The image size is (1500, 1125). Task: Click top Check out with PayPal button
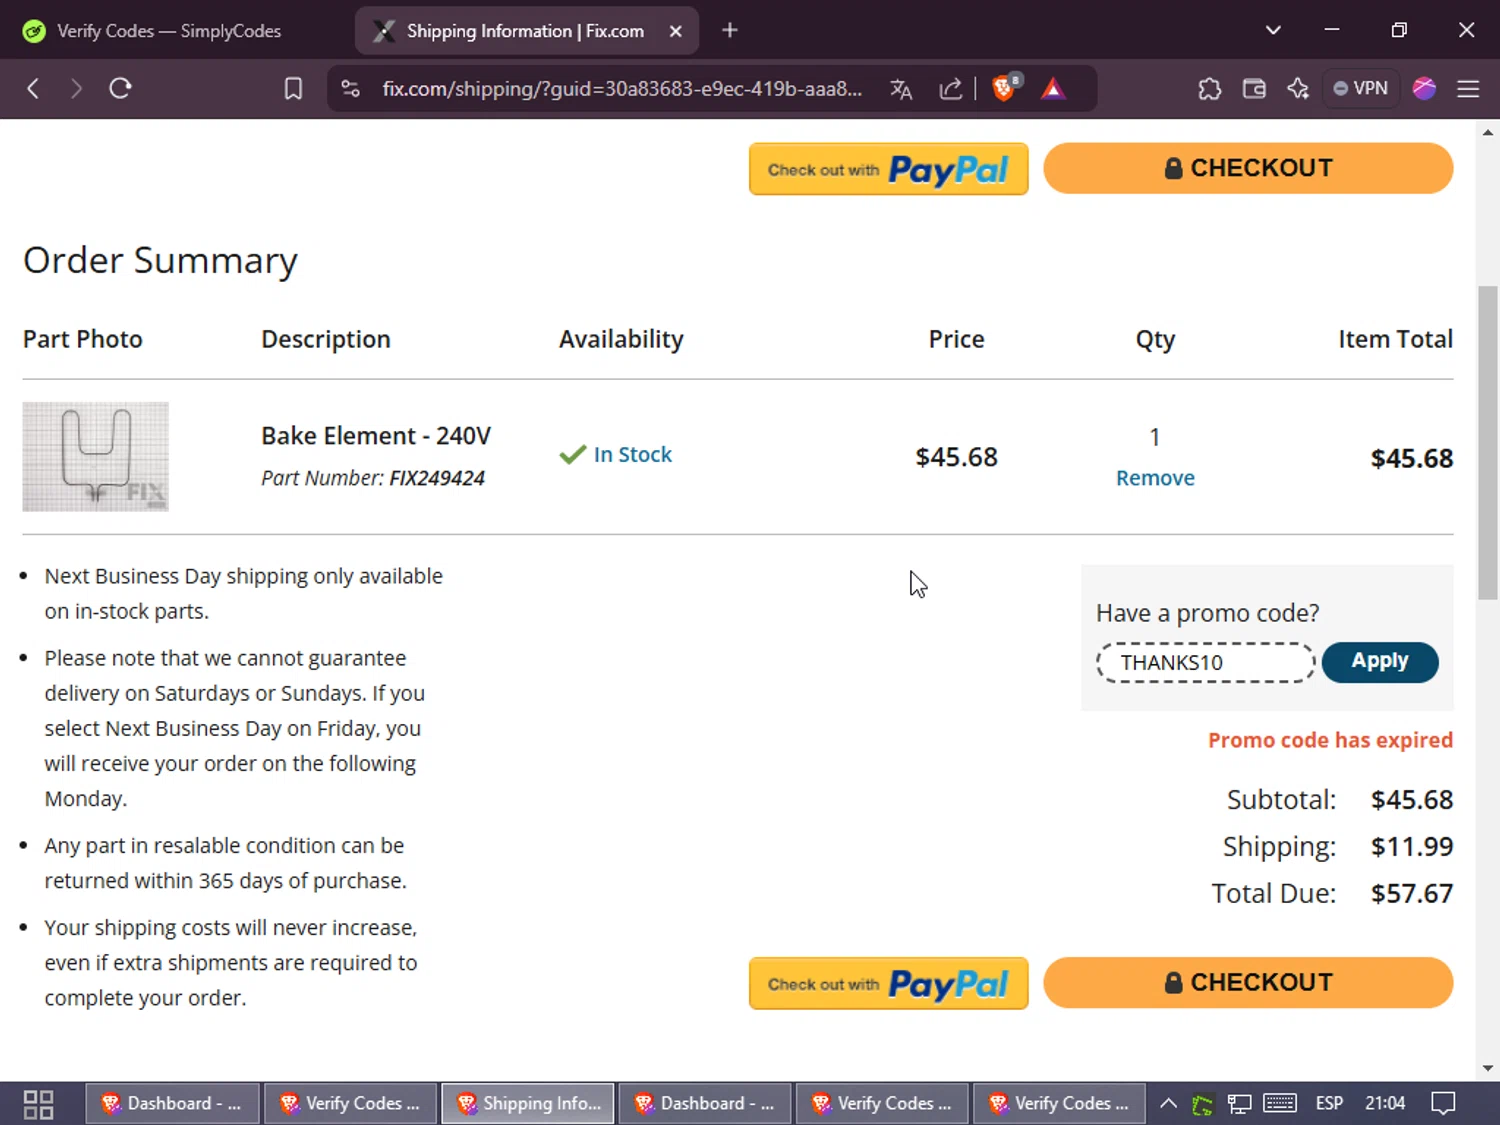(x=888, y=169)
